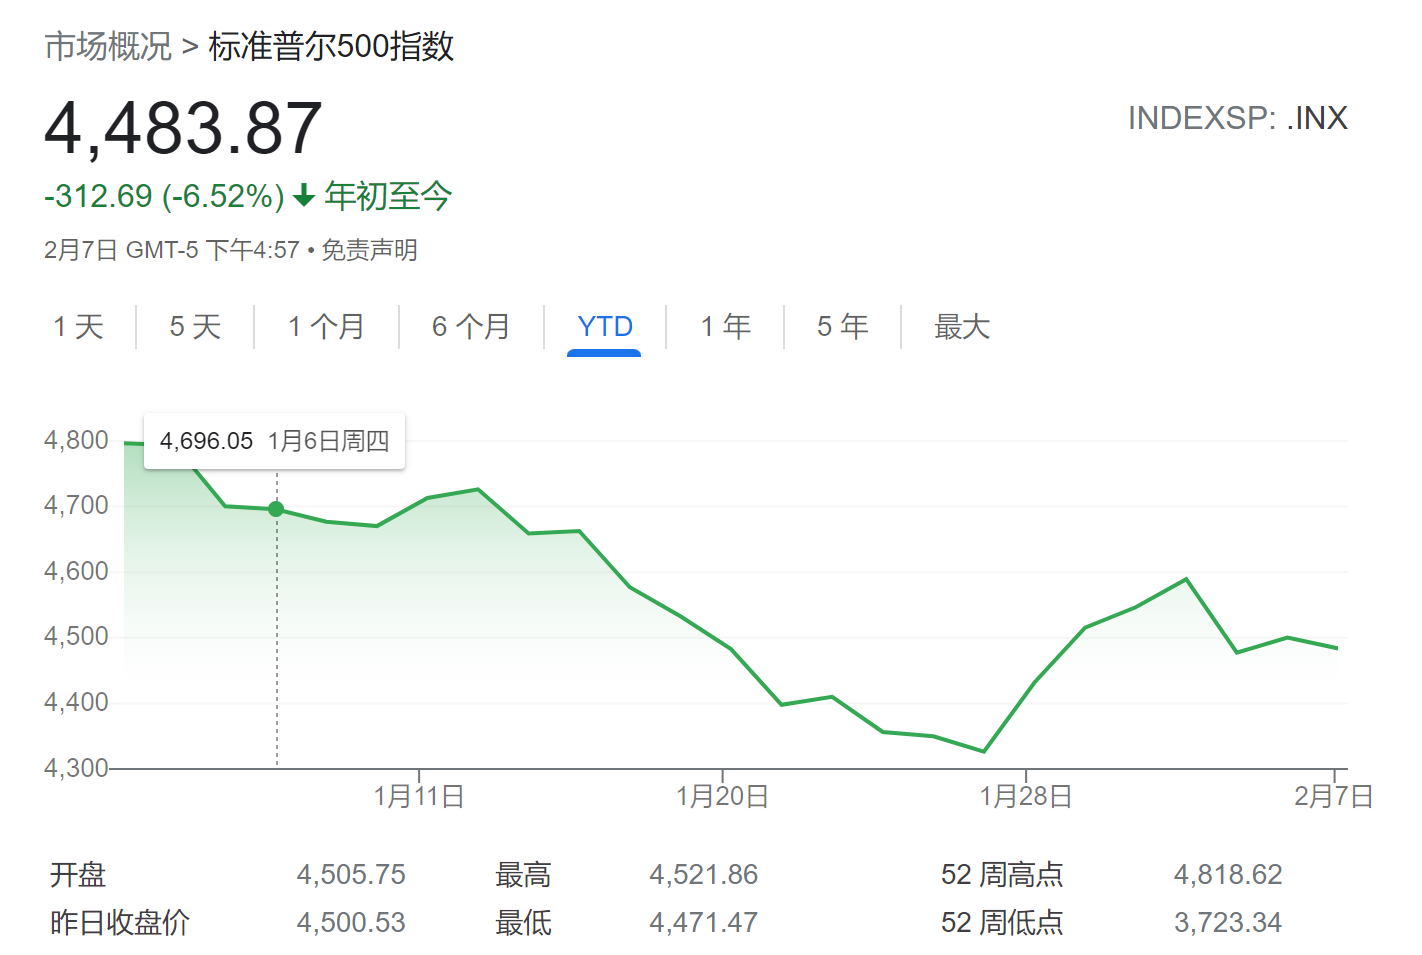Click the 1月20日 axis marker
Screen dimensions: 1422x955
tap(723, 796)
